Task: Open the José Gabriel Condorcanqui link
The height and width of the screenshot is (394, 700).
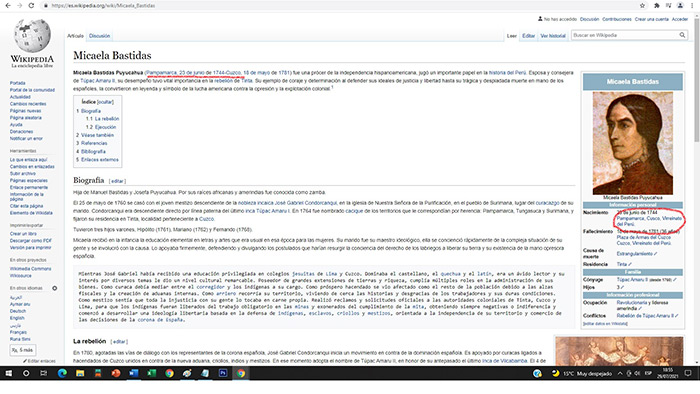Action: (x=306, y=203)
